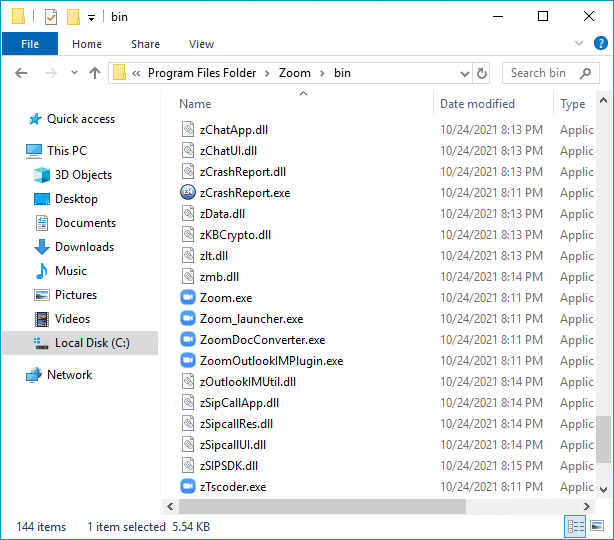Click the Zoom.exe camera icon

click(x=188, y=297)
